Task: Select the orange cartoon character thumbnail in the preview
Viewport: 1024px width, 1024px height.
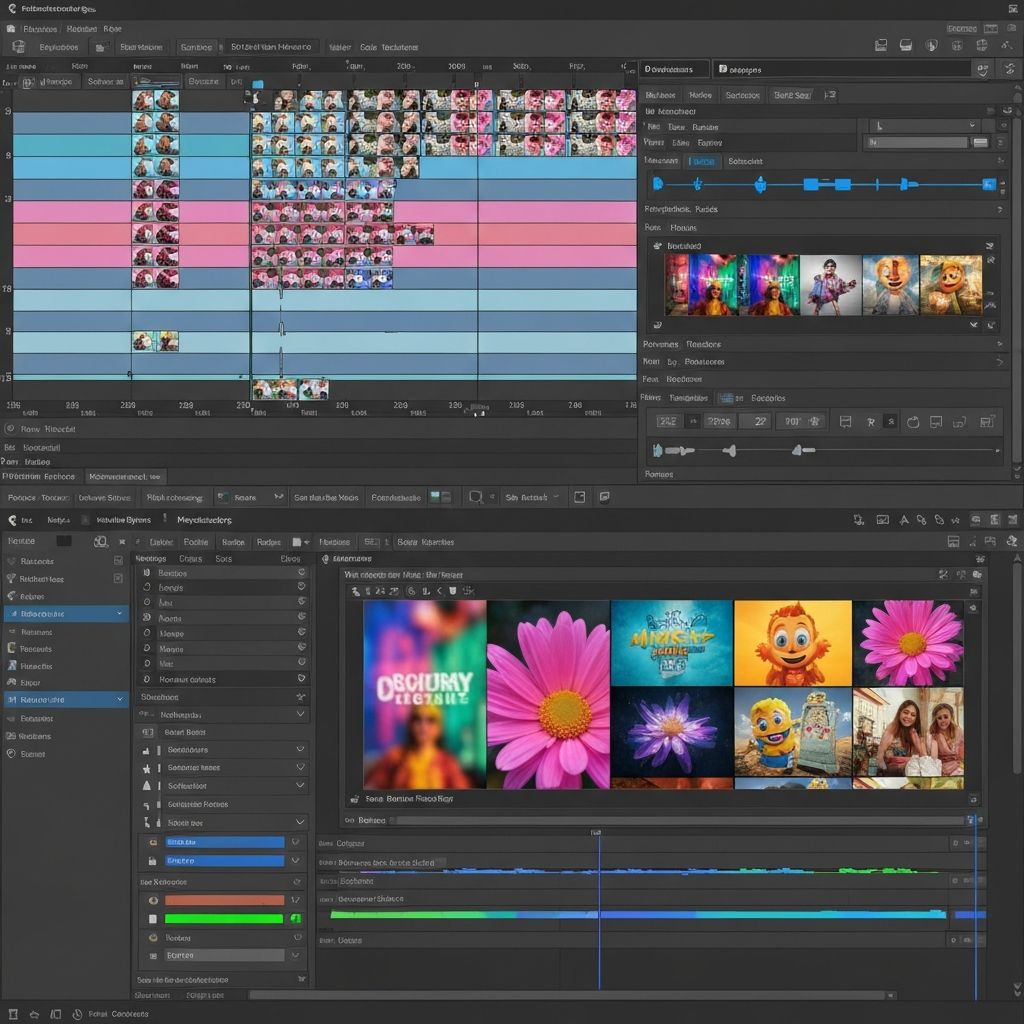Action: click(x=792, y=645)
